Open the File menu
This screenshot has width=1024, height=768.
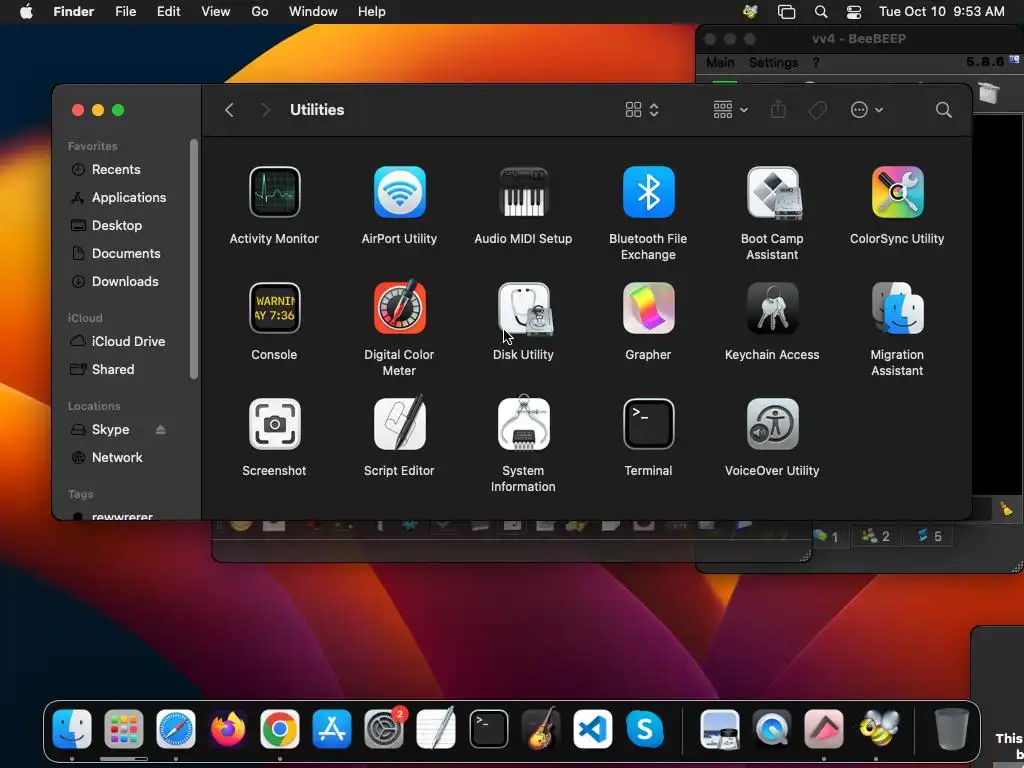[125, 12]
